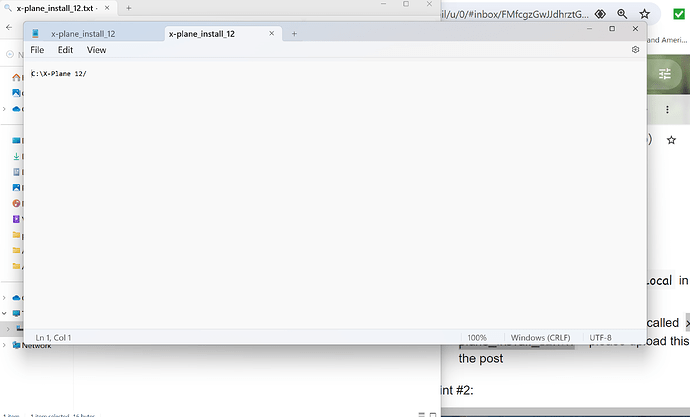This screenshot has width=690, height=417.
Task: Open the File menu in Notepad
Action: (x=37, y=50)
